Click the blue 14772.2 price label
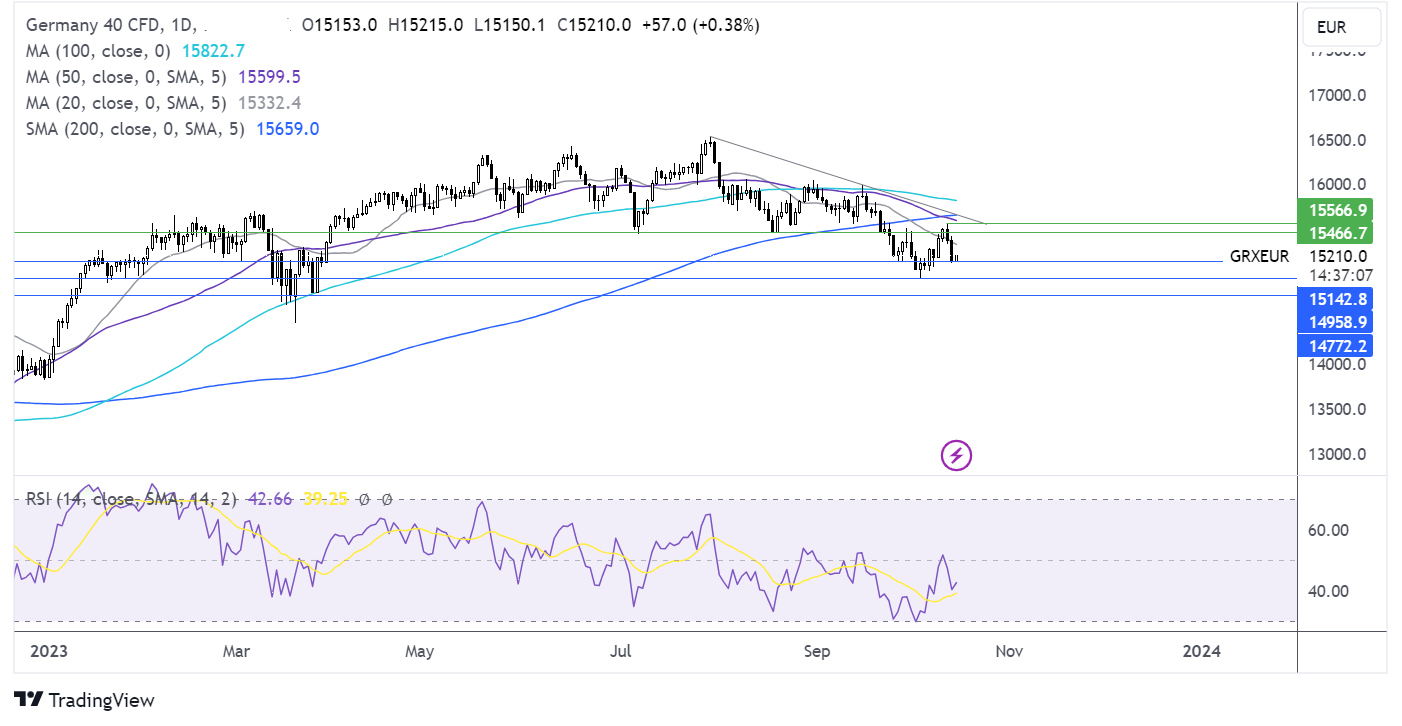 [1334, 346]
